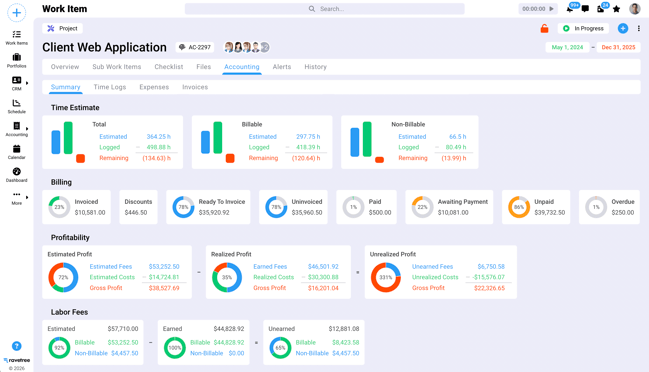
Task: Click the blue add button near In Progress
Action: click(623, 28)
